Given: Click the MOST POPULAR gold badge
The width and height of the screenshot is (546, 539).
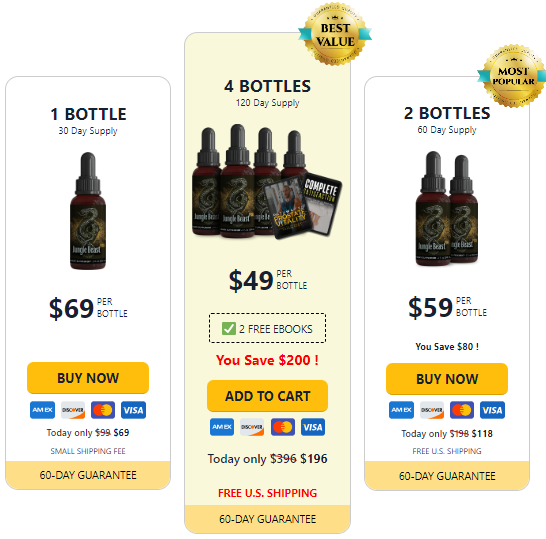Looking at the screenshot, I should tap(513, 76).
